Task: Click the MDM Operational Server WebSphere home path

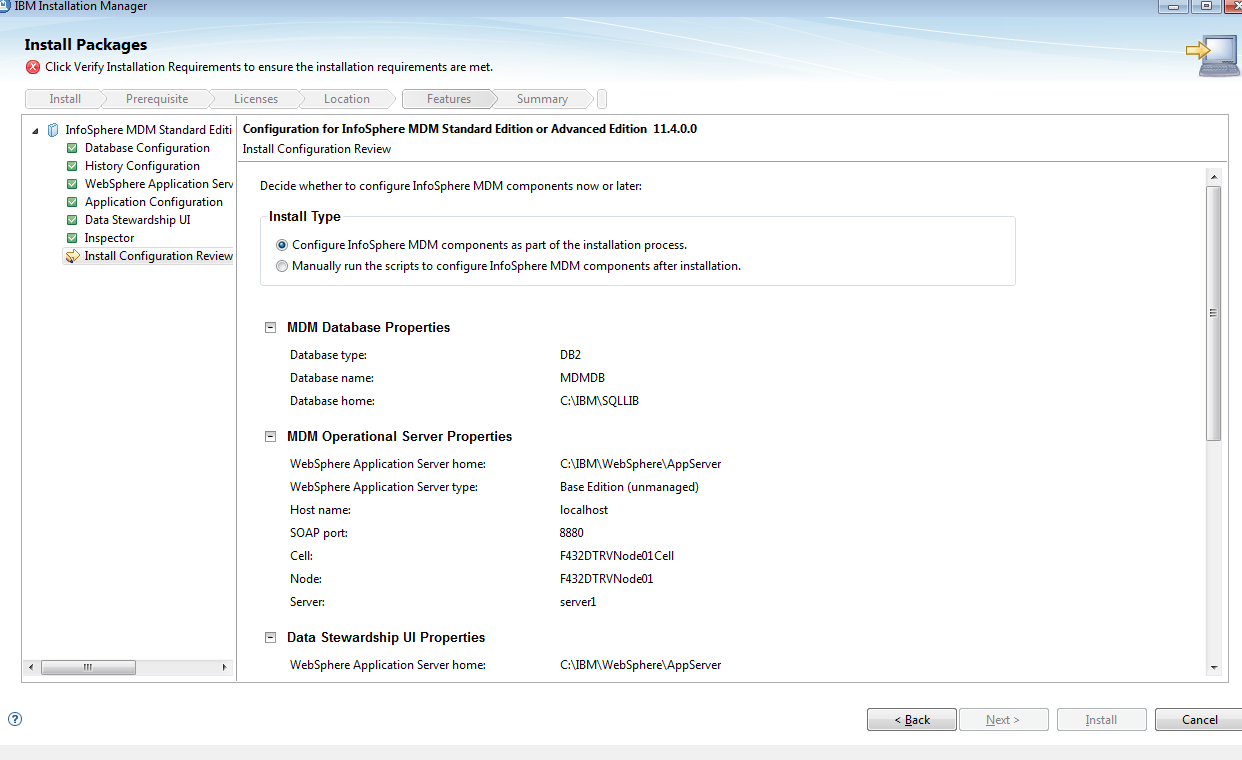Action: click(640, 464)
